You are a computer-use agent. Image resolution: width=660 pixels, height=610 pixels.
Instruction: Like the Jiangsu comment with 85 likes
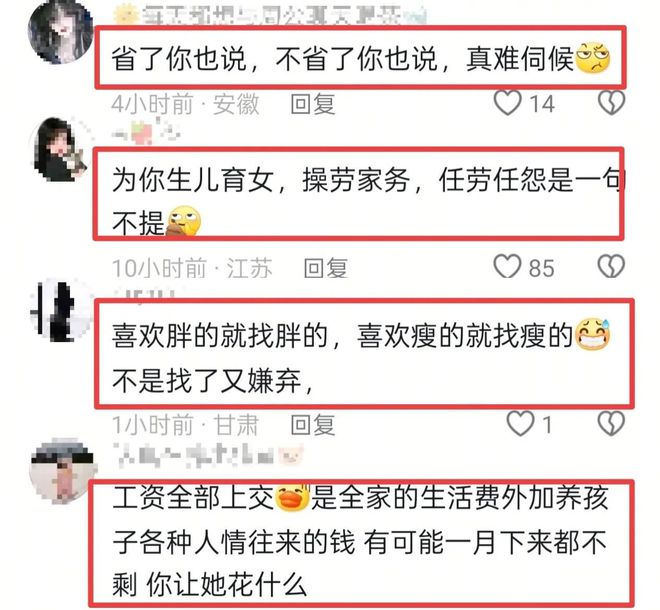click(507, 266)
